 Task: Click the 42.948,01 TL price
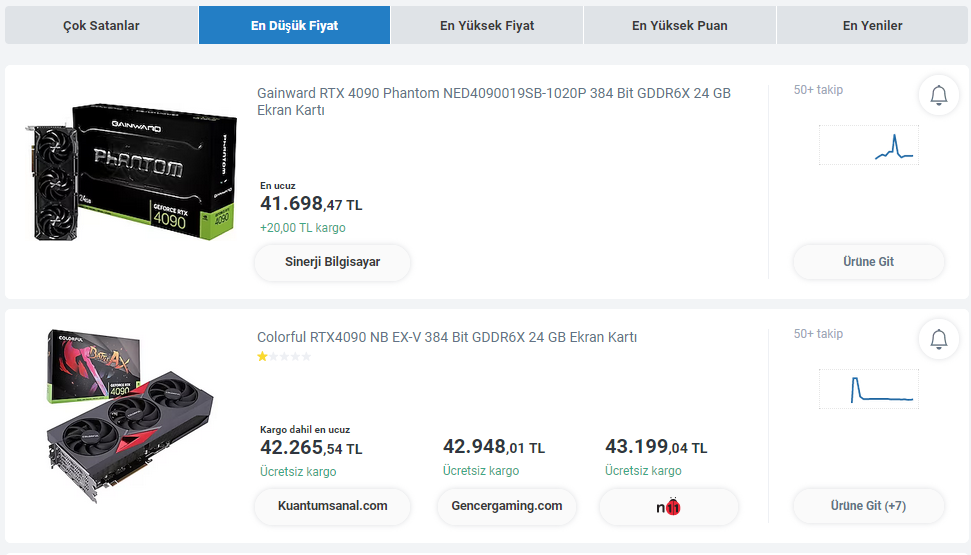point(494,447)
